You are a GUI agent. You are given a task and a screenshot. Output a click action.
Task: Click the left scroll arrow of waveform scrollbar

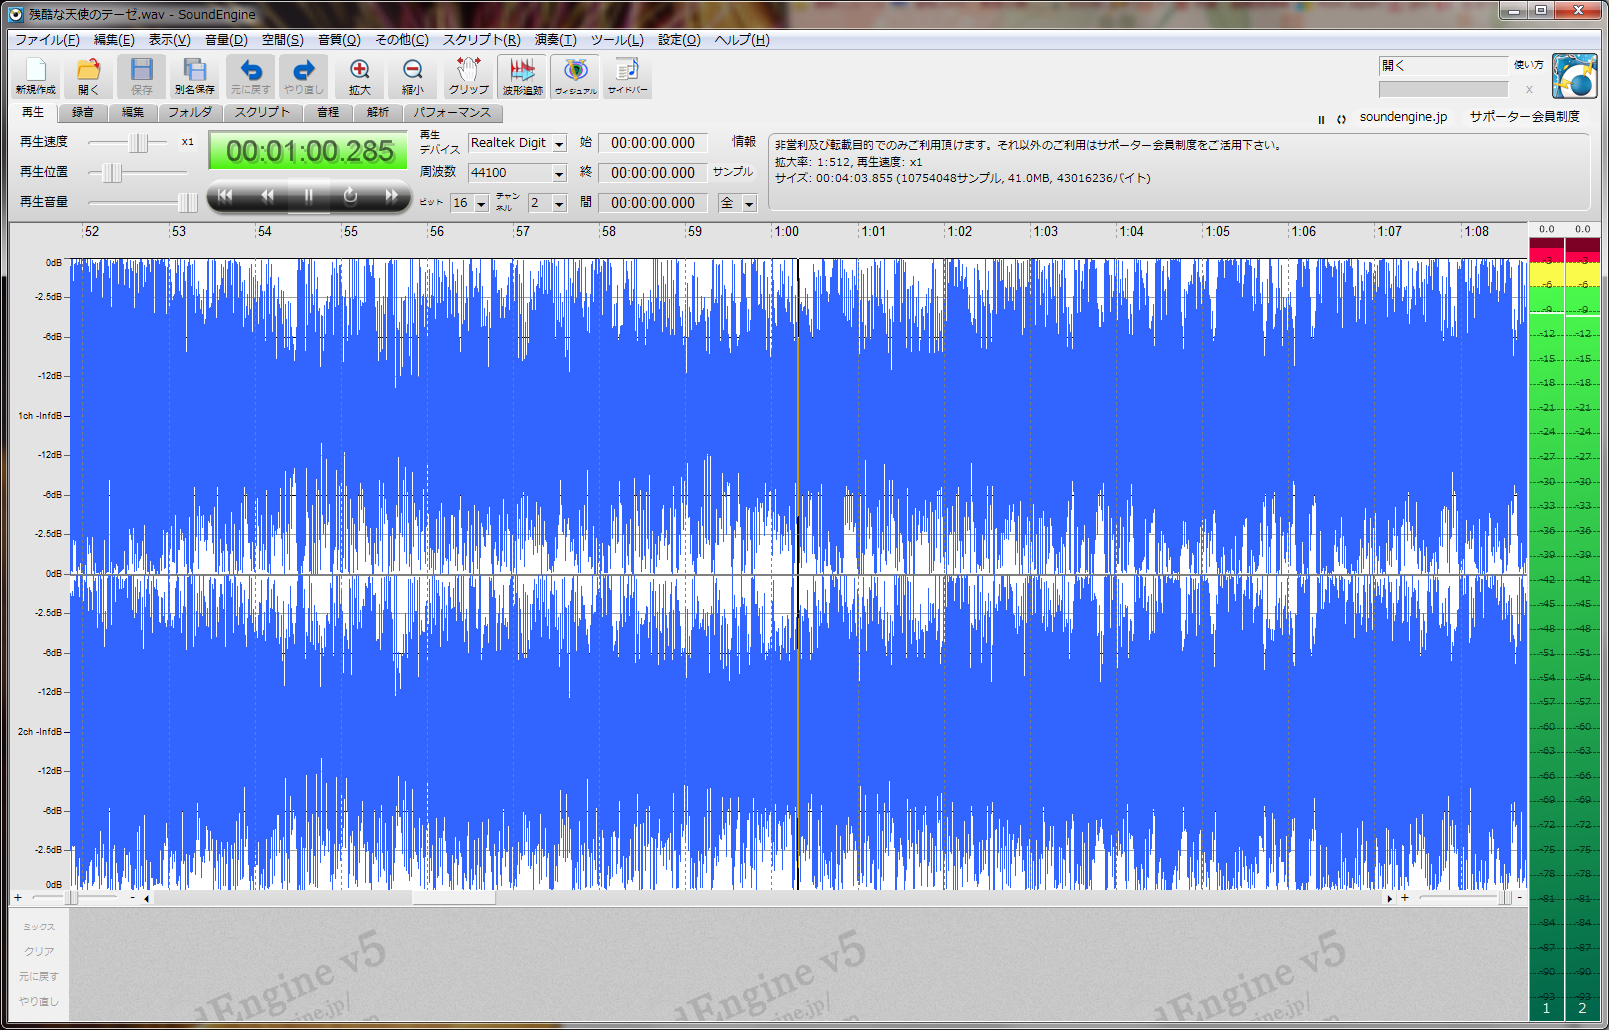pyautogui.click(x=147, y=898)
